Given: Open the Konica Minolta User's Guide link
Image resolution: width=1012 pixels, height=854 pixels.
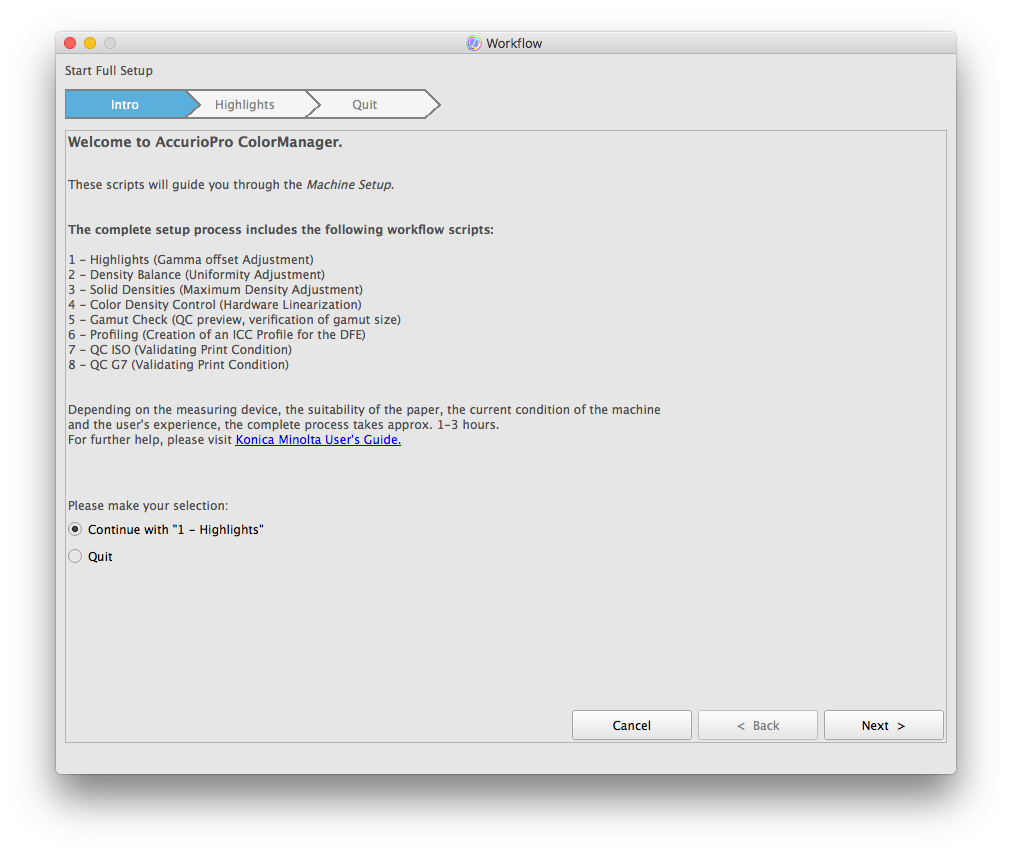Looking at the screenshot, I should pyautogui.click(x=318, y=440).
